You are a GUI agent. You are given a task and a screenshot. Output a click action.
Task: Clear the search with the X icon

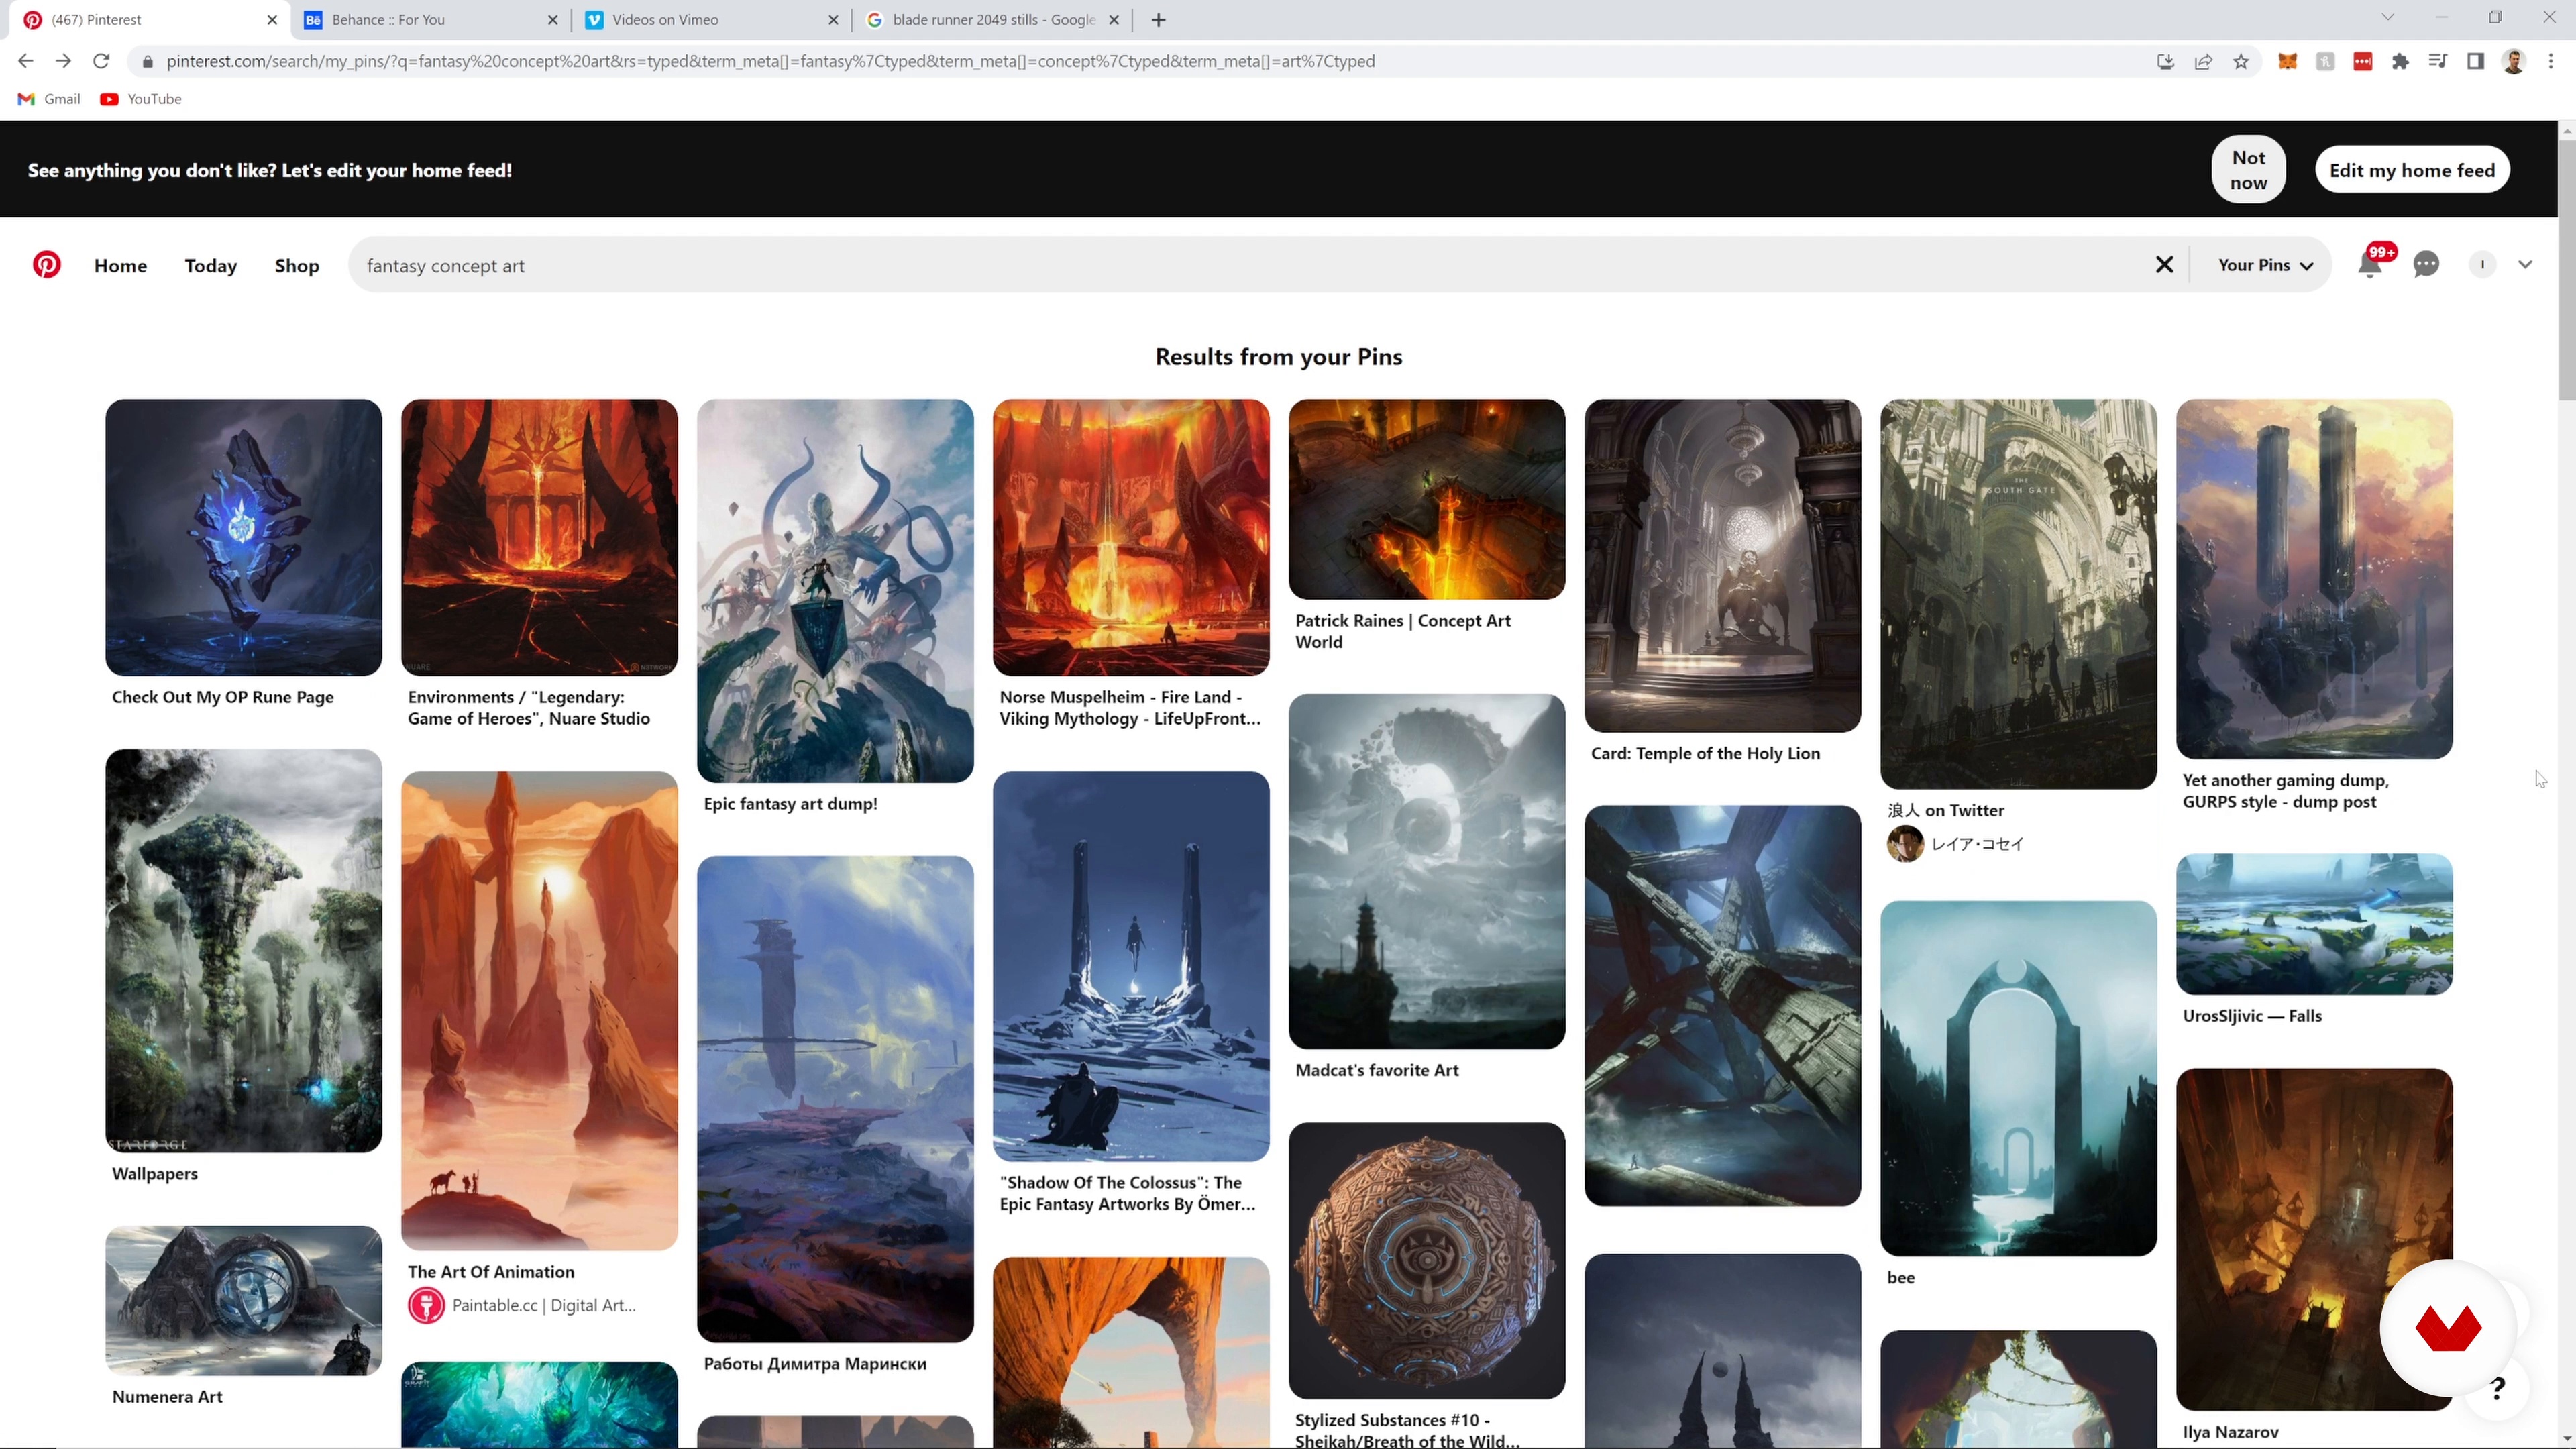point(2164,265)
